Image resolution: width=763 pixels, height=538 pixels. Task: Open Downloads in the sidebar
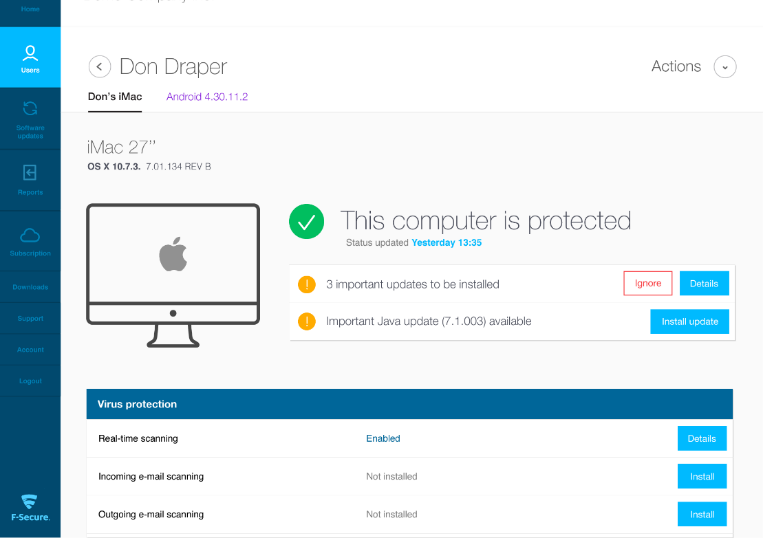pos(30,287)
